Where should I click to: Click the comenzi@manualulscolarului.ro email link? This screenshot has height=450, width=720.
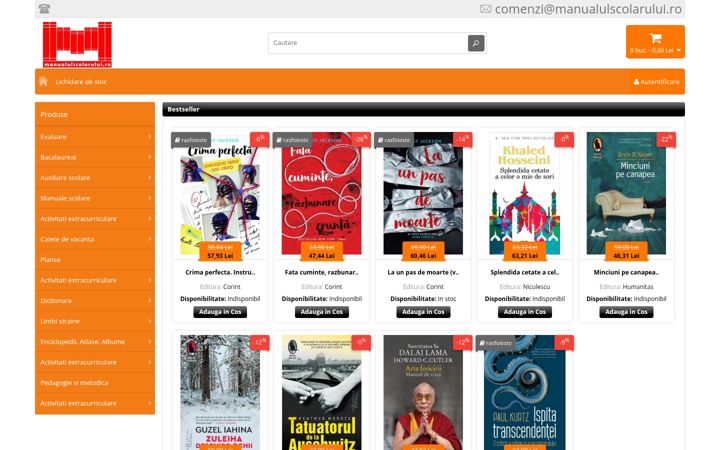(x=588, y=9)
